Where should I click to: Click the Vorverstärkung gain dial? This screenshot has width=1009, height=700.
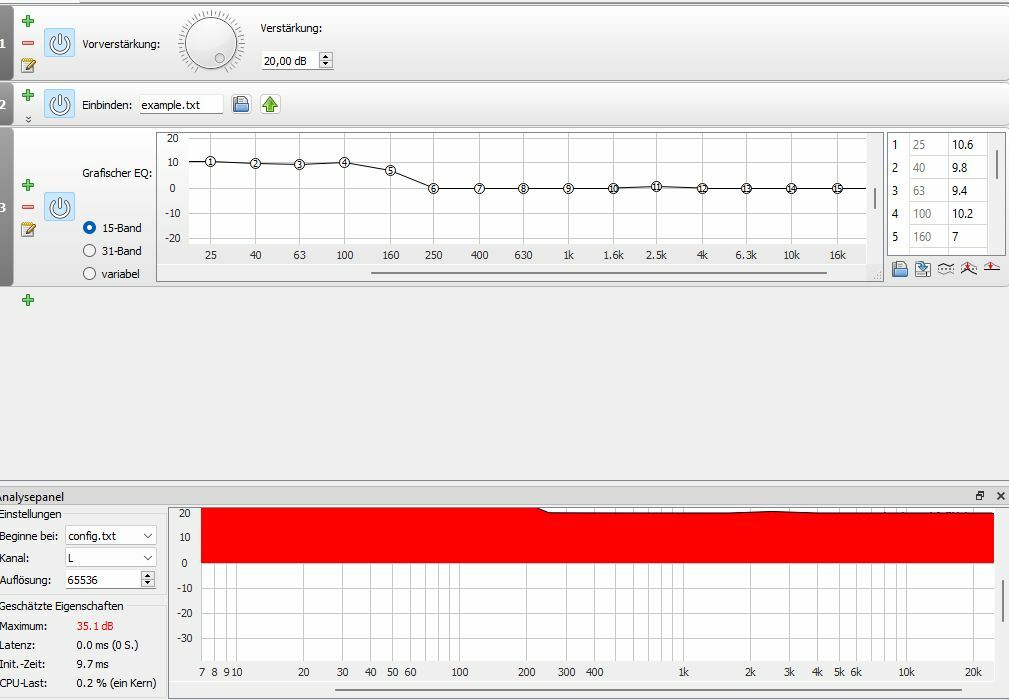coord(211,42)
